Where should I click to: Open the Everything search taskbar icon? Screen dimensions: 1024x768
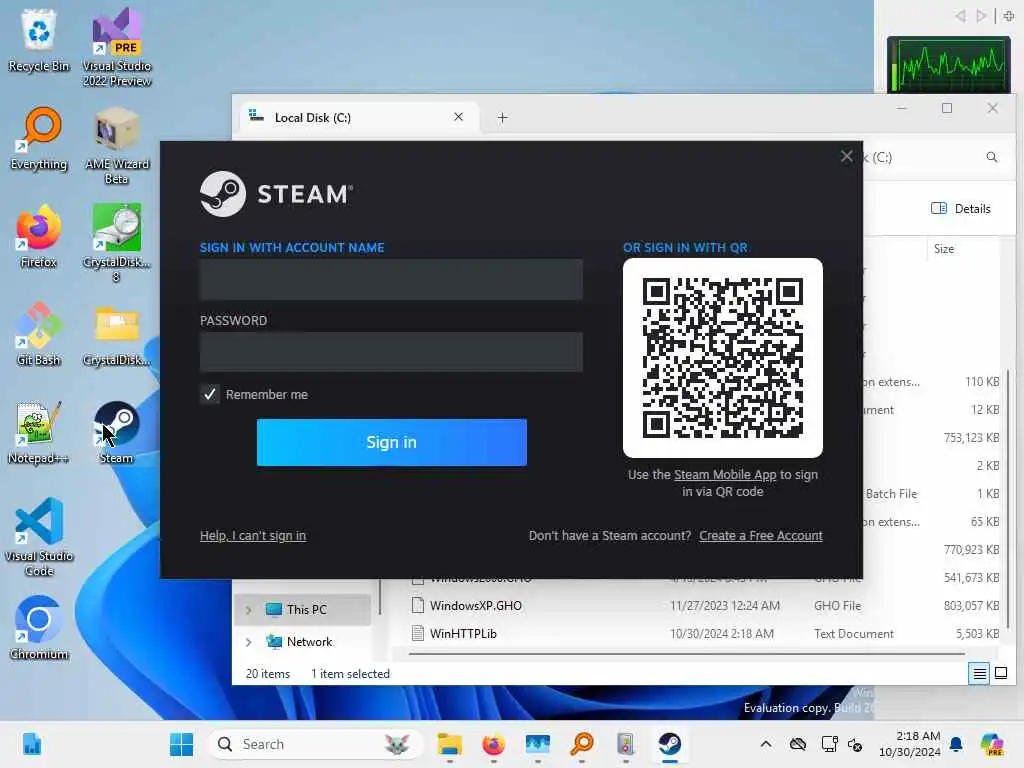click(581, 744)
